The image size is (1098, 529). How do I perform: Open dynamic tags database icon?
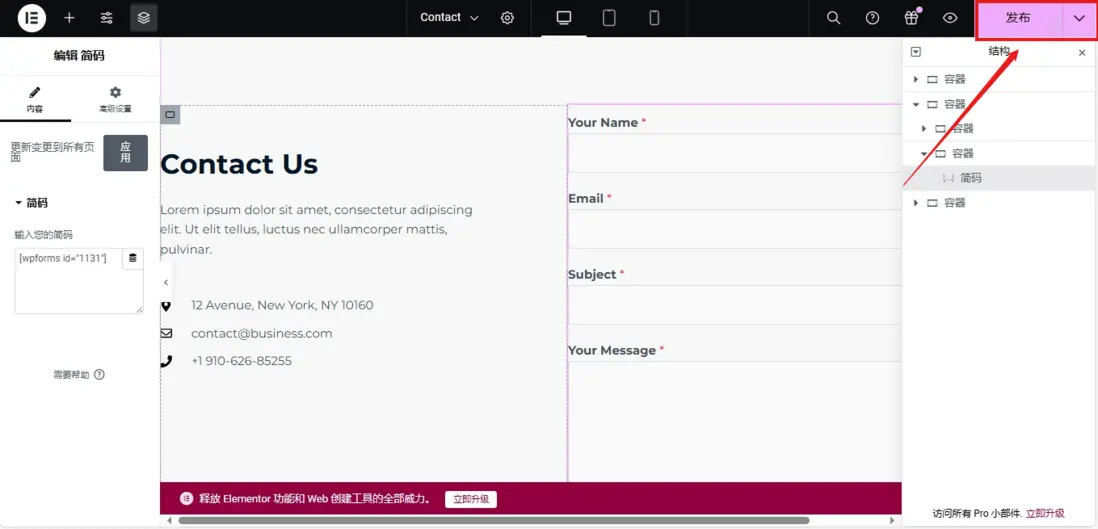[x=133, y=259]
